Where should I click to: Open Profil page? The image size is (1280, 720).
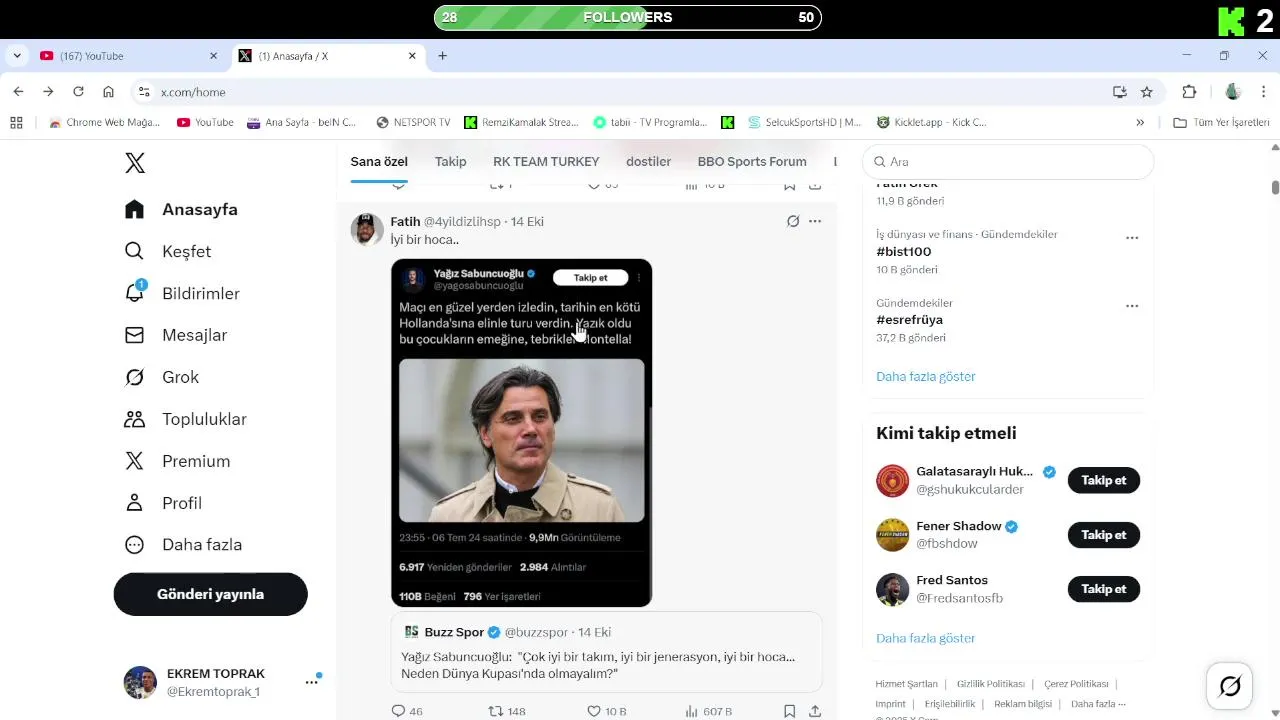[163, 503]
